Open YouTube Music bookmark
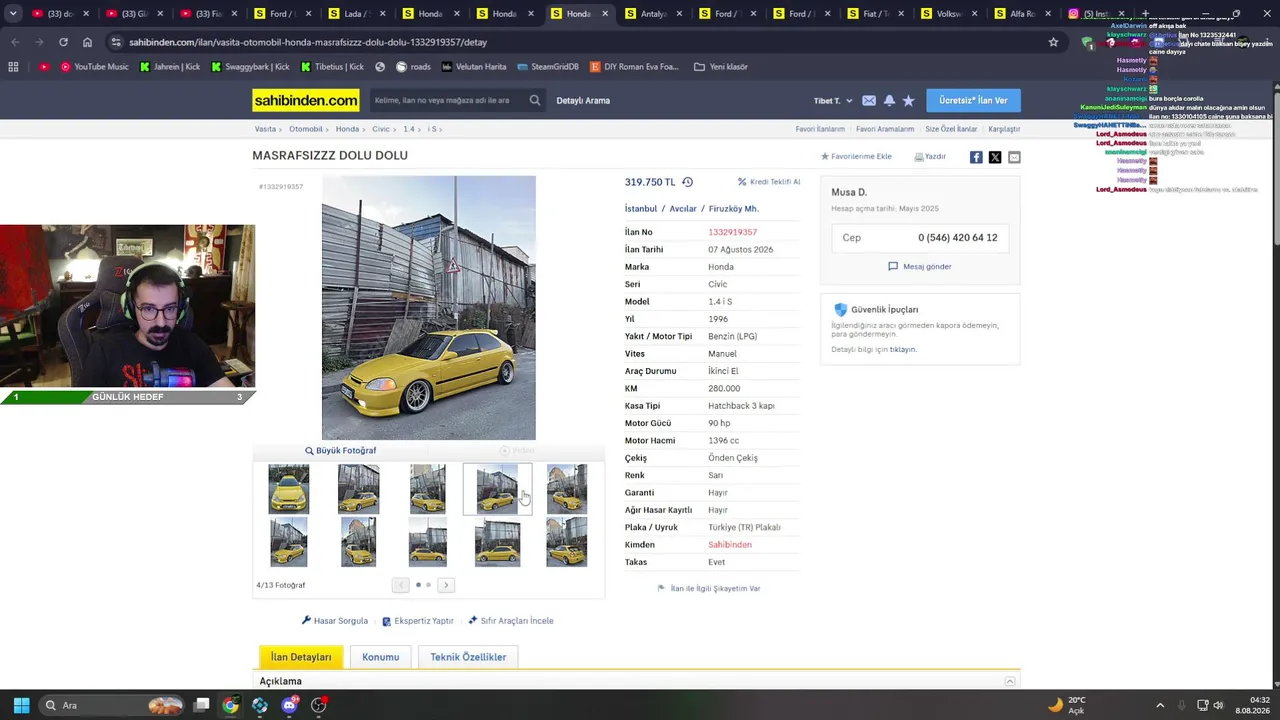The width and height of the screenshot is (1280, 720). pyautogui.click(x=95, y=67)
